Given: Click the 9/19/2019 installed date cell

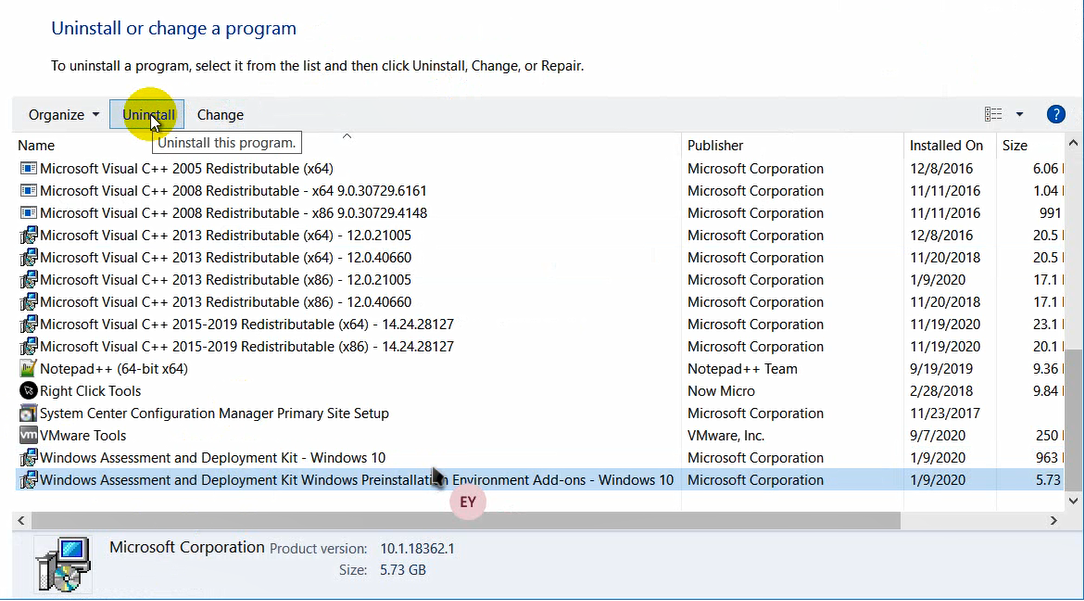Looking at the screenshot, I should pos(941,369).
